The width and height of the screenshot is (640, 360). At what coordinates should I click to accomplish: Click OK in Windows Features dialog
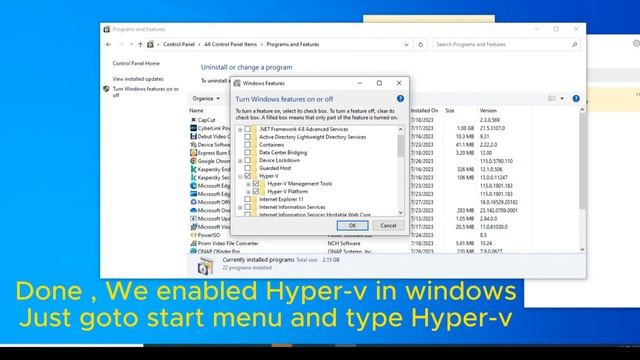352,225
